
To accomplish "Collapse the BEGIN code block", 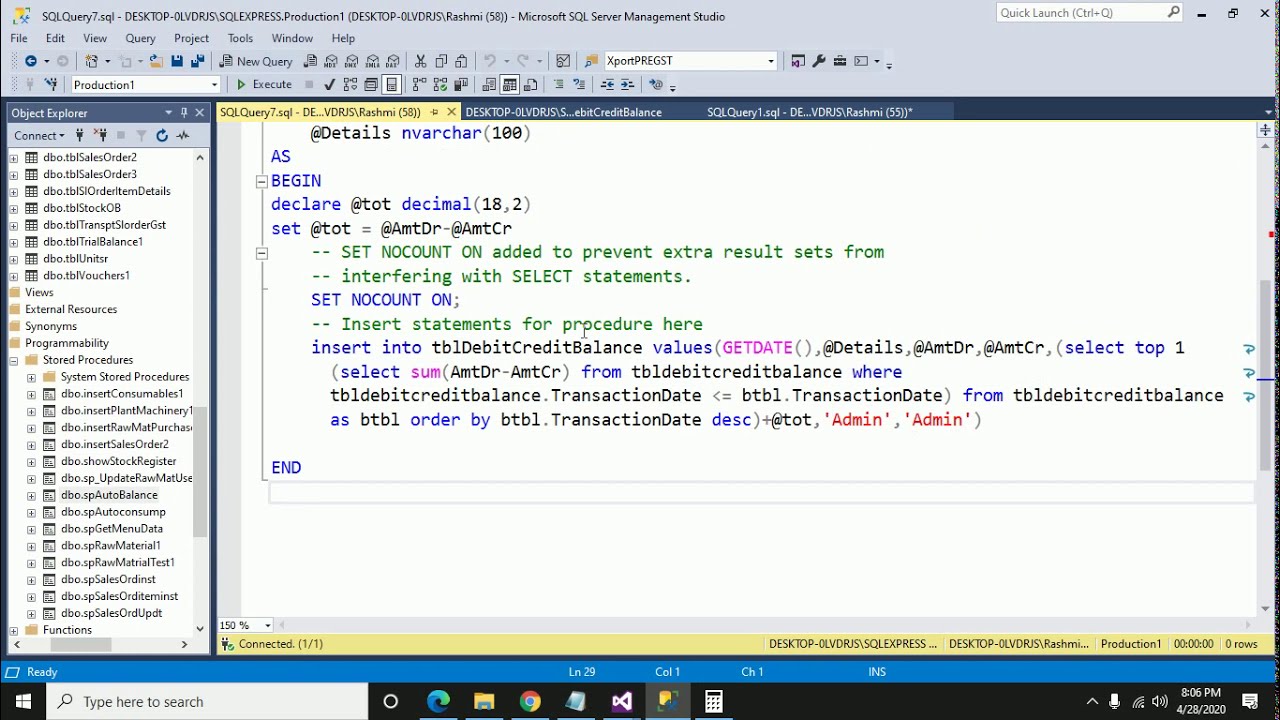I will [x=262, y=181].
